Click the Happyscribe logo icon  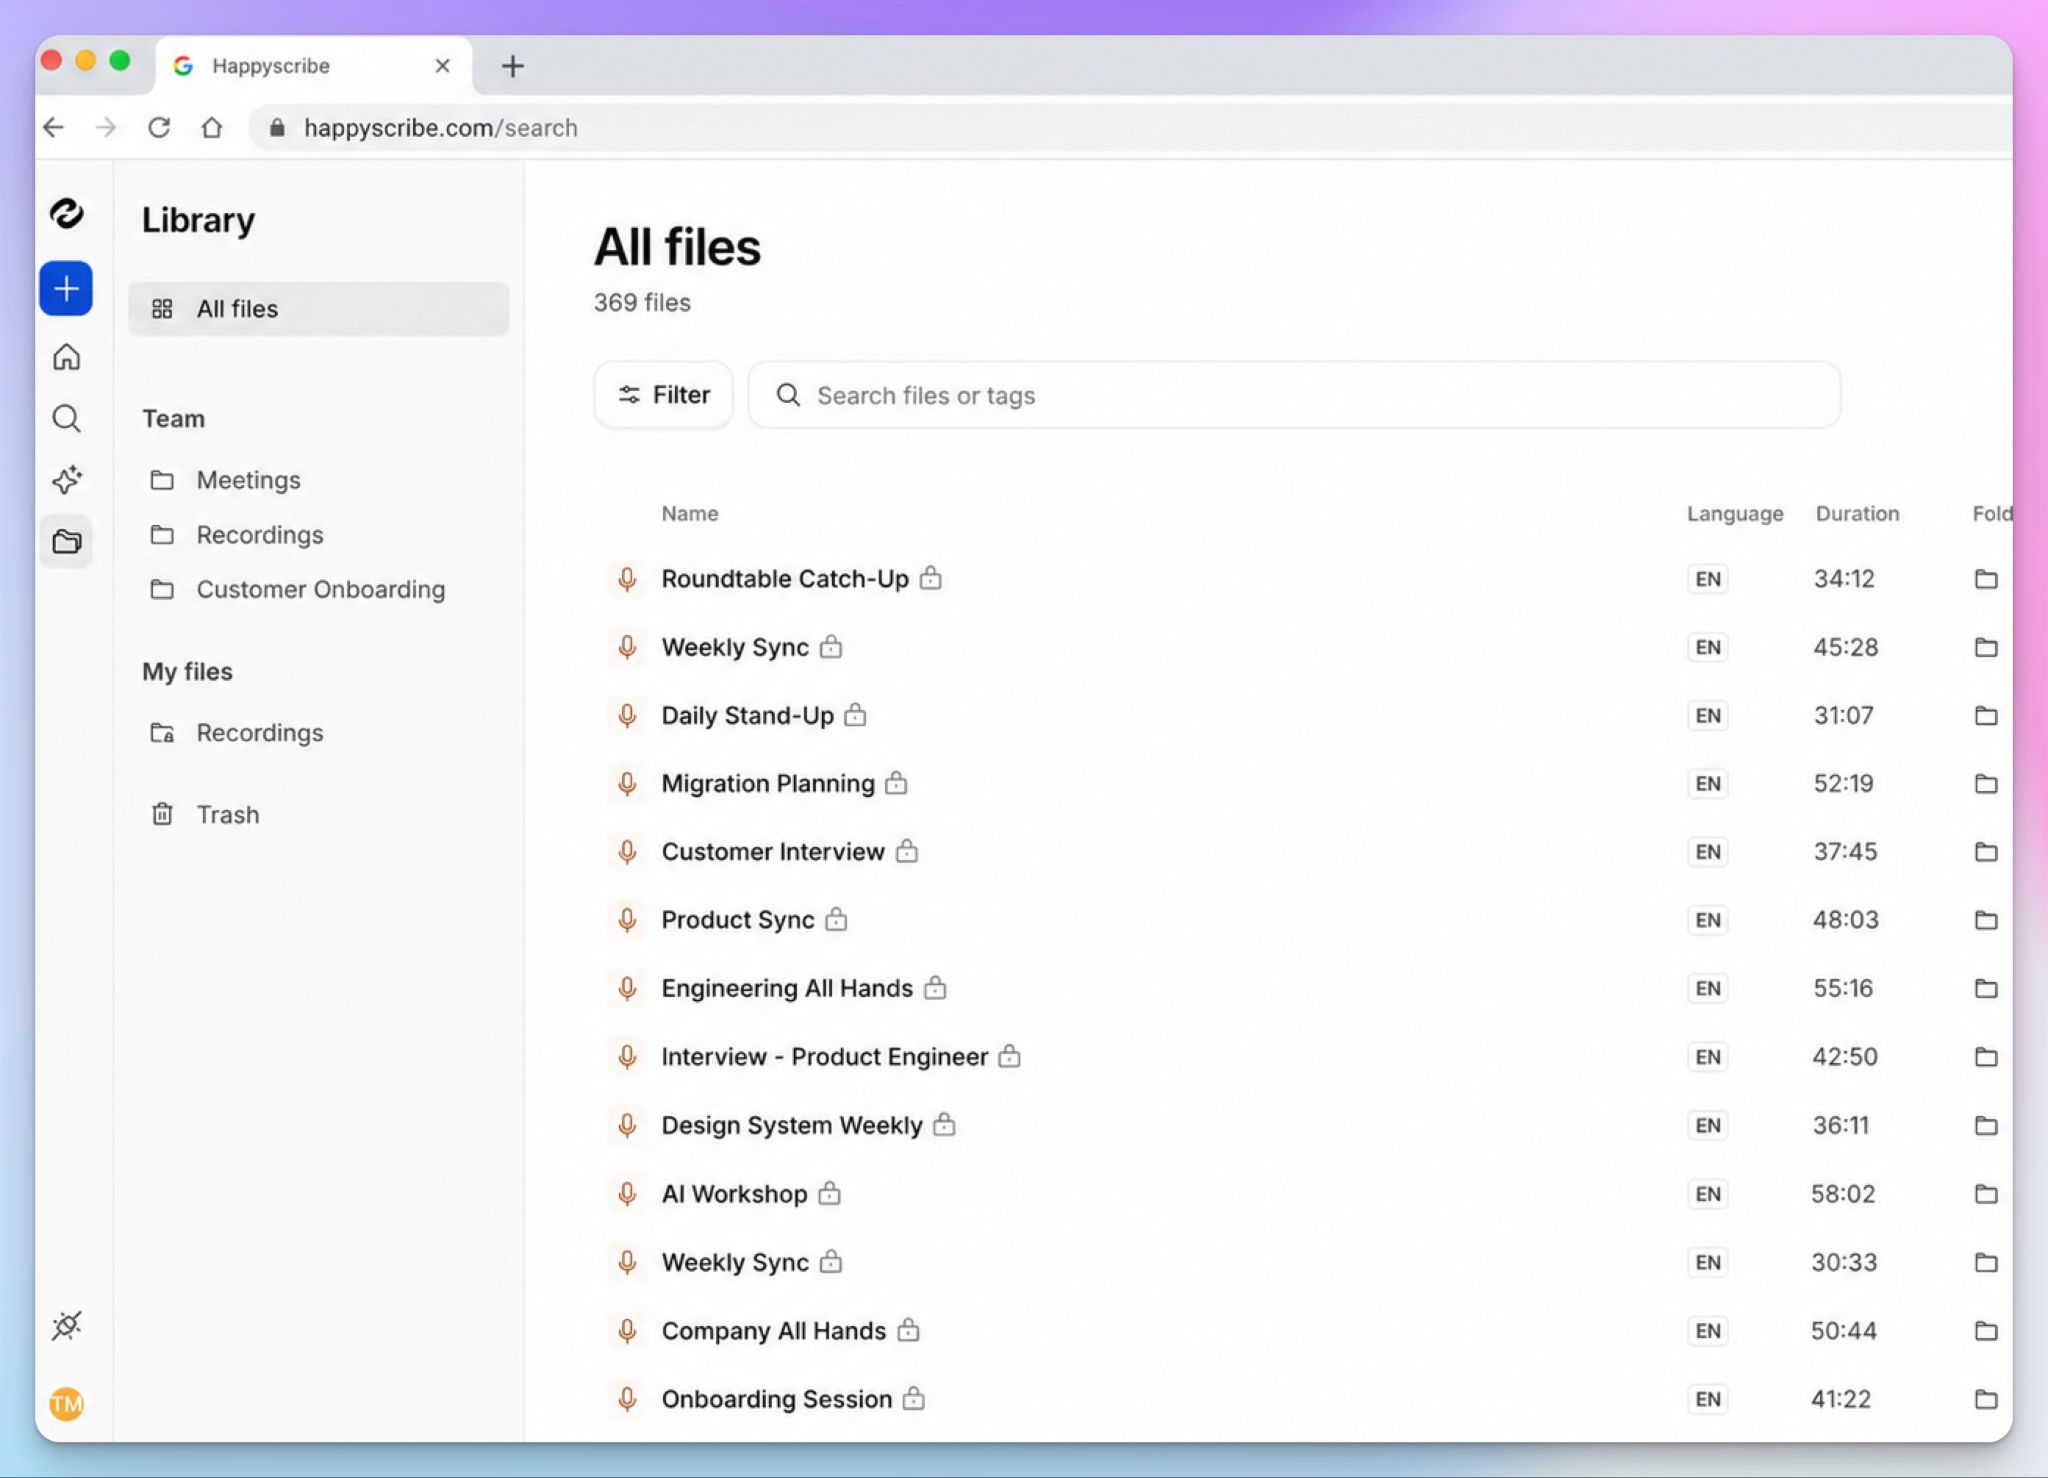(x=67, y=213)
